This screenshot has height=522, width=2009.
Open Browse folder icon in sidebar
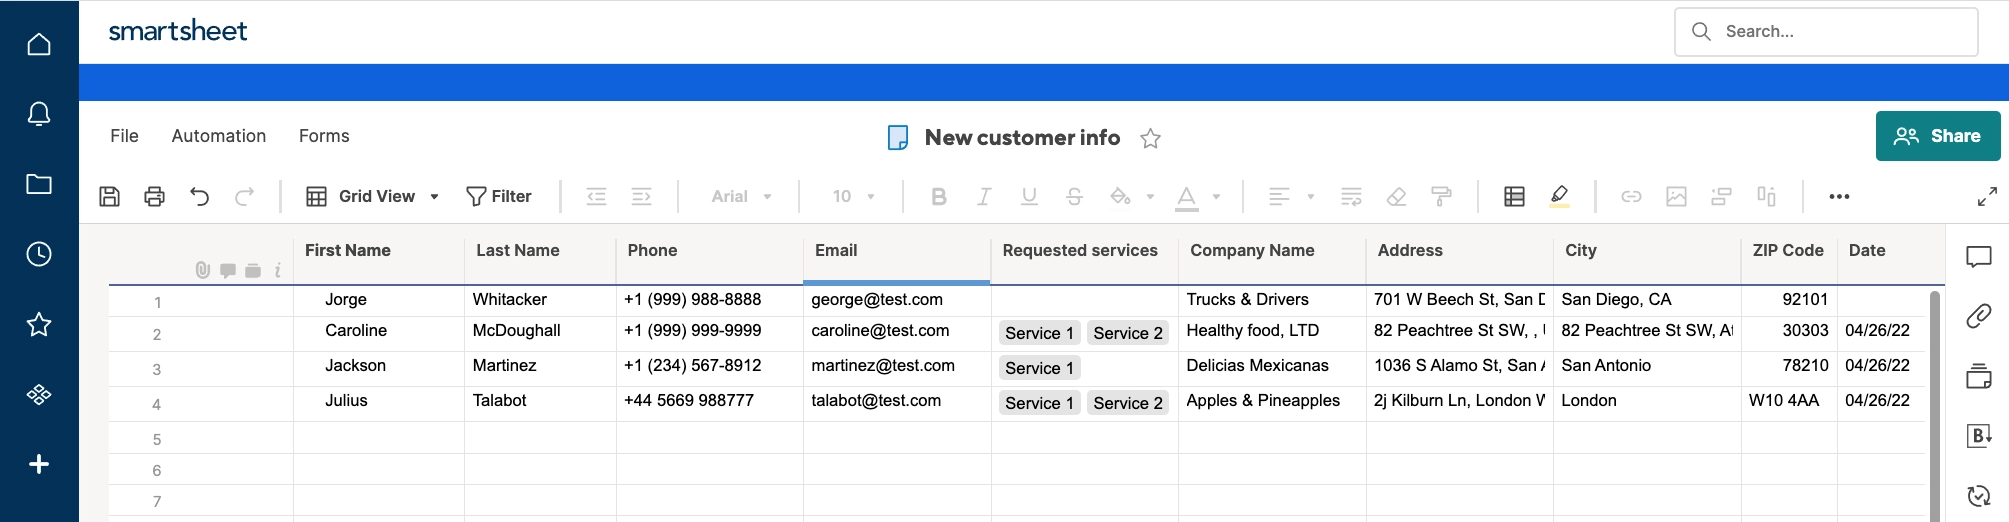[39, 184]
